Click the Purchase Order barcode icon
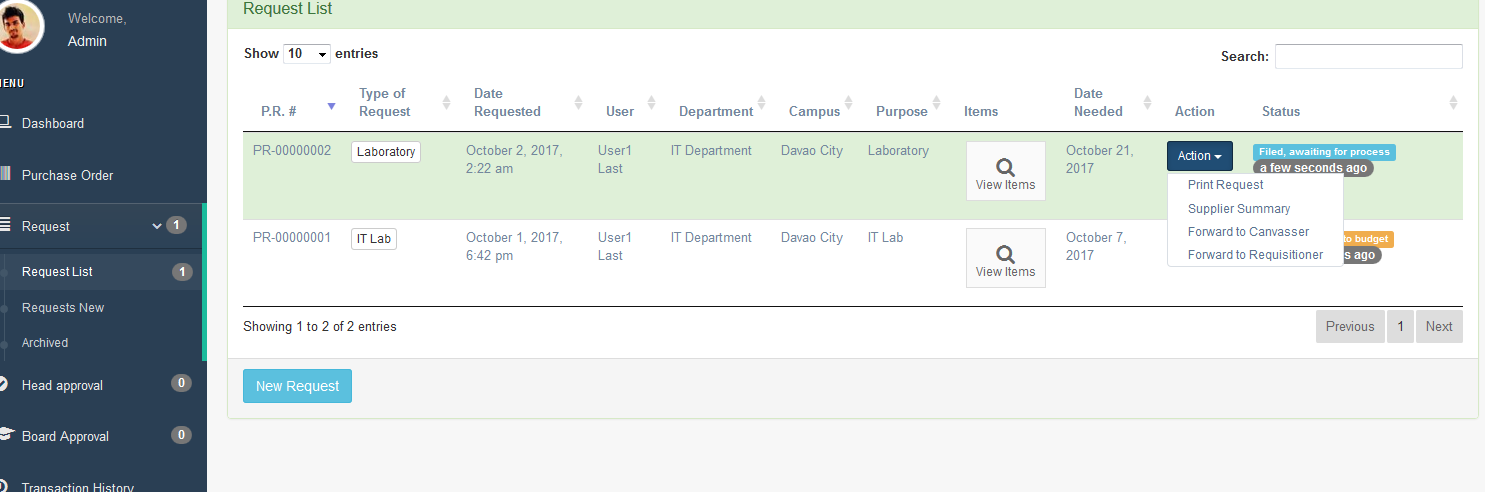 4,175
